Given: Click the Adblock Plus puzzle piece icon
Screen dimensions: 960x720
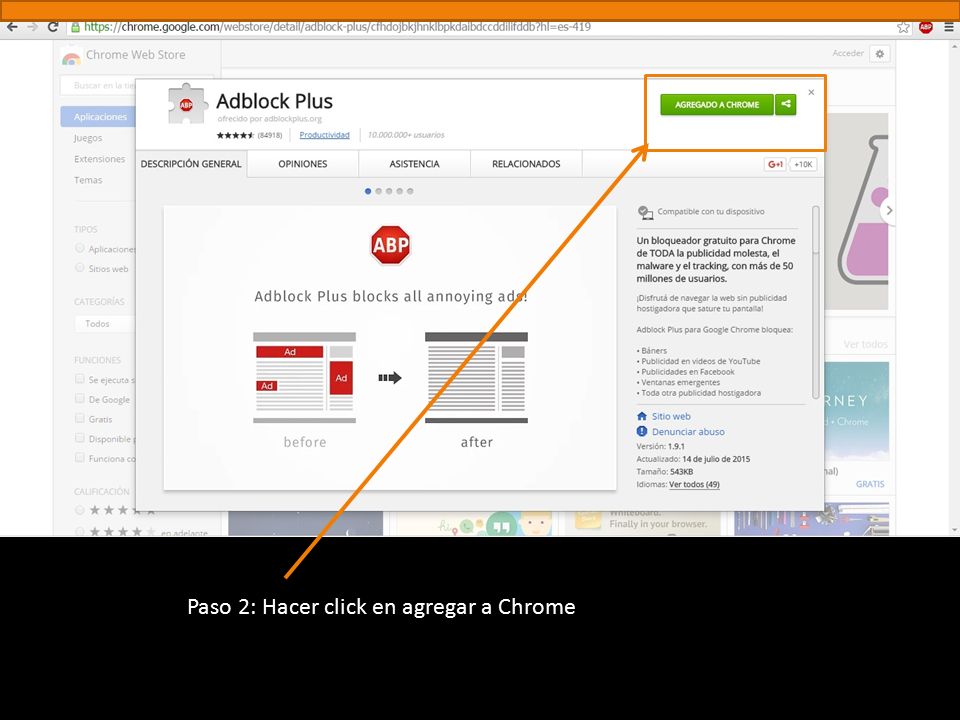Looking at the screenshot, I should (187, 104).
